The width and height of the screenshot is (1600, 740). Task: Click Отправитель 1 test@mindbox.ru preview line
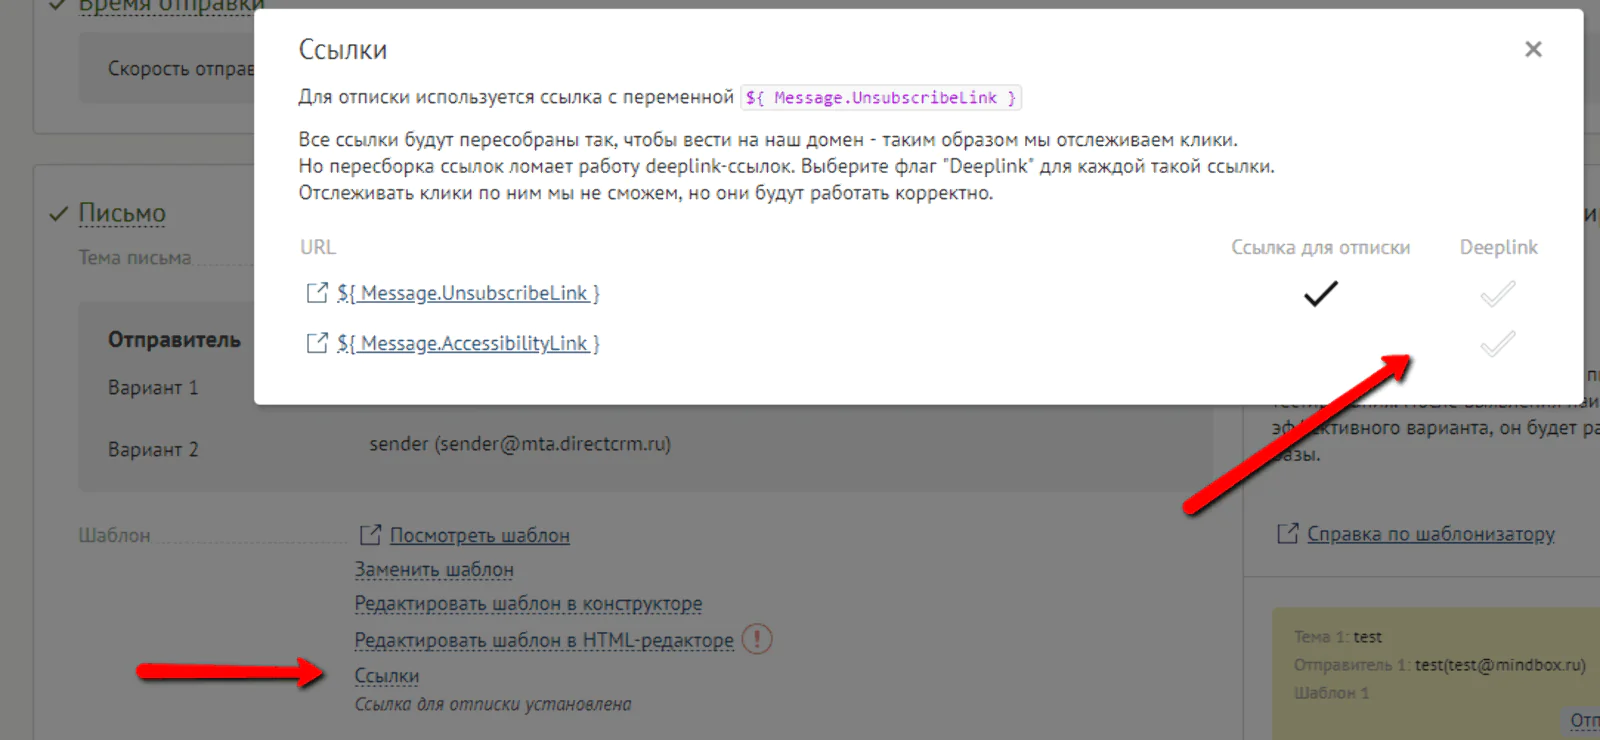click(x=1440, y=665)
